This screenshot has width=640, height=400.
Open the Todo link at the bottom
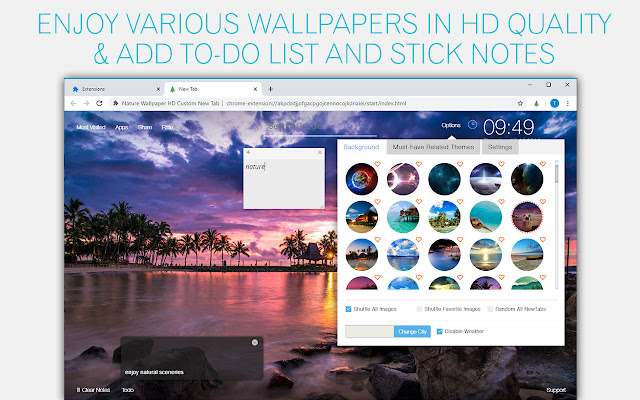pyautogui.click(x=128, y=390)
